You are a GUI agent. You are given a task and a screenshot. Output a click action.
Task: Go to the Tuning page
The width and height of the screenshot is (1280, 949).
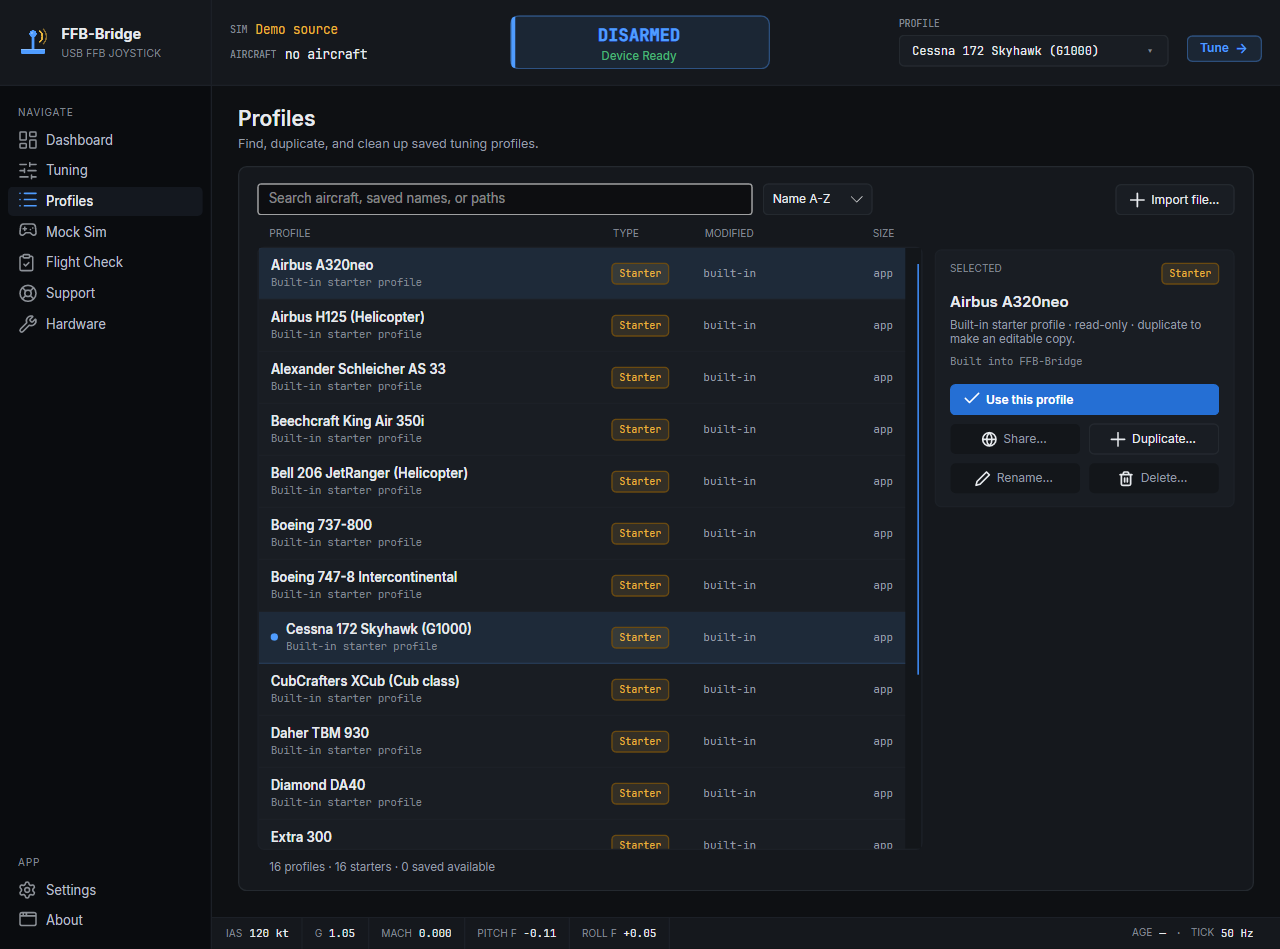[105, 170]
